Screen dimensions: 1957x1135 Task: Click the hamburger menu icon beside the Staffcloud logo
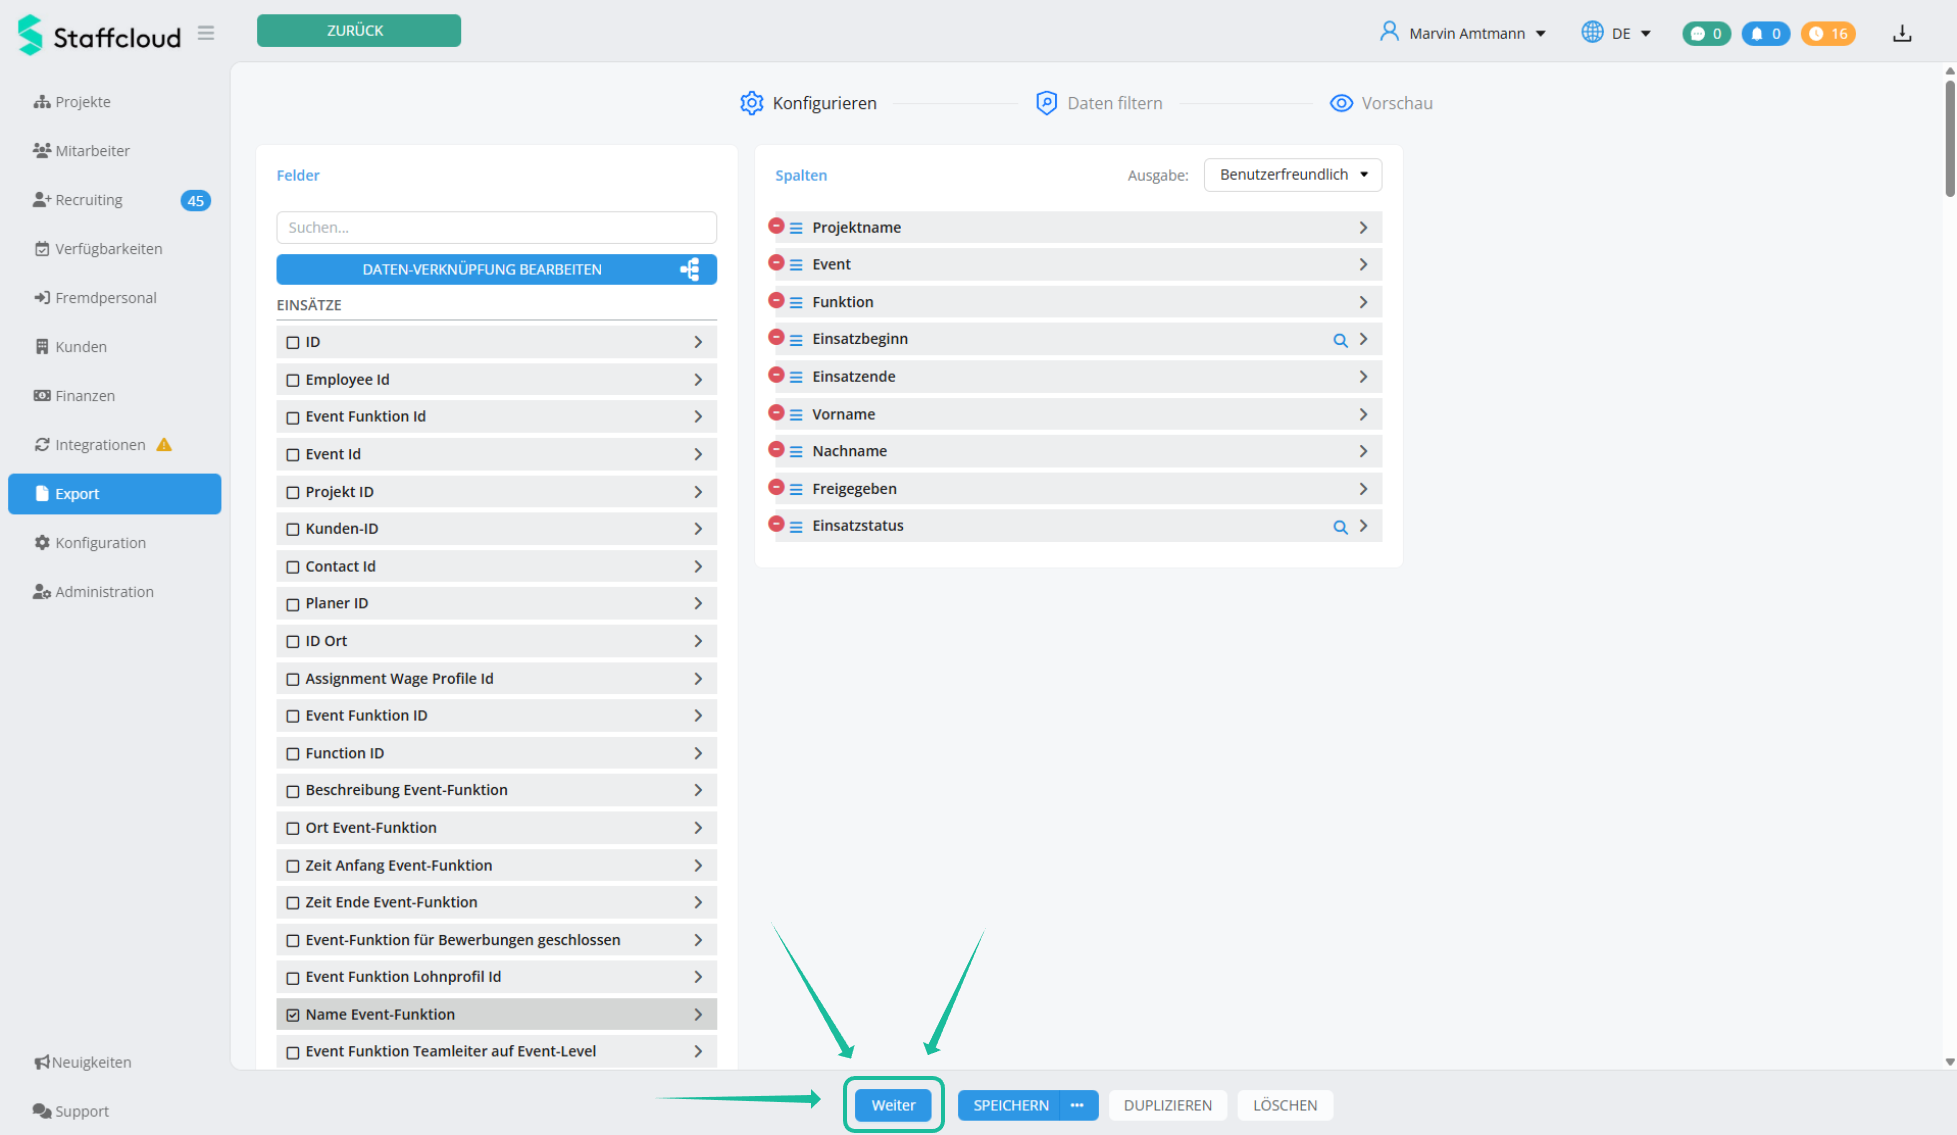pyautogui.click(x=206, y=33)
